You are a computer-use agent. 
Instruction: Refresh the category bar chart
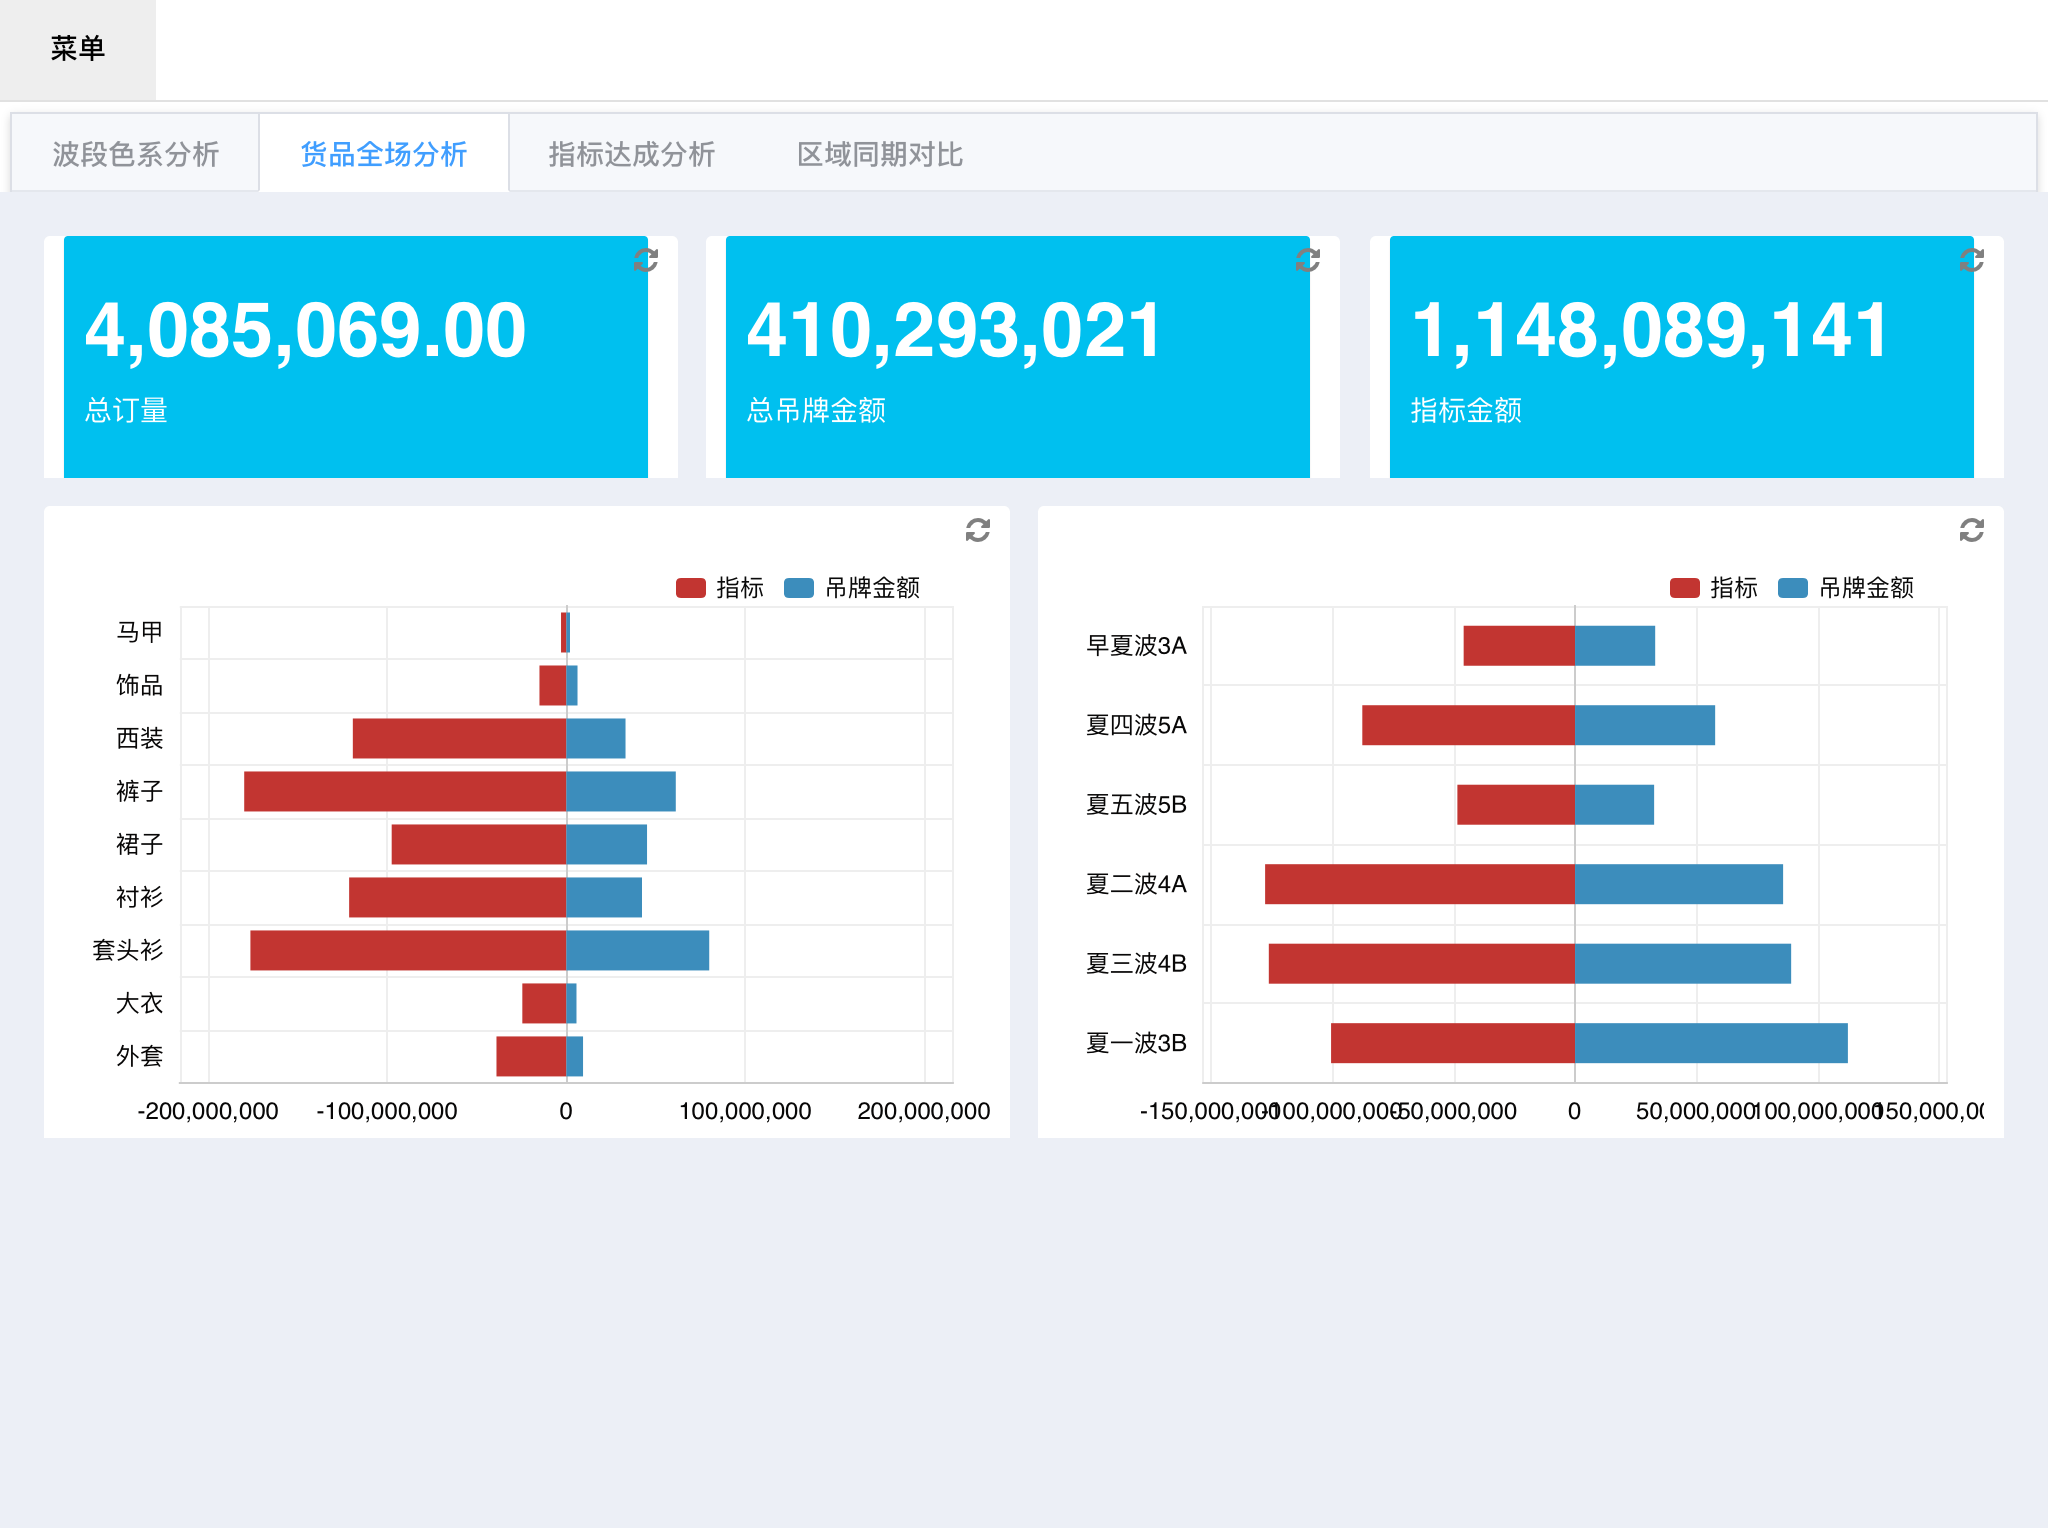tap(978, 530)
